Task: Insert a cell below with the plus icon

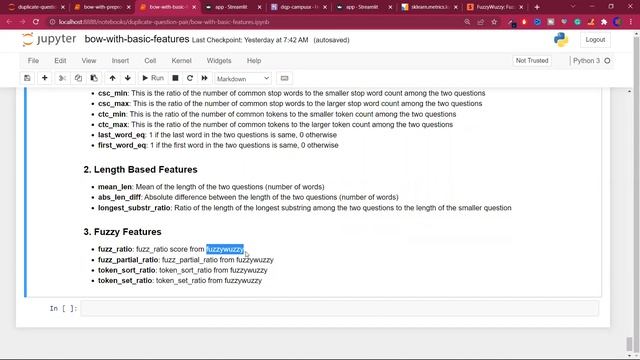Action: pyautogui.click(x=44, y=78)
